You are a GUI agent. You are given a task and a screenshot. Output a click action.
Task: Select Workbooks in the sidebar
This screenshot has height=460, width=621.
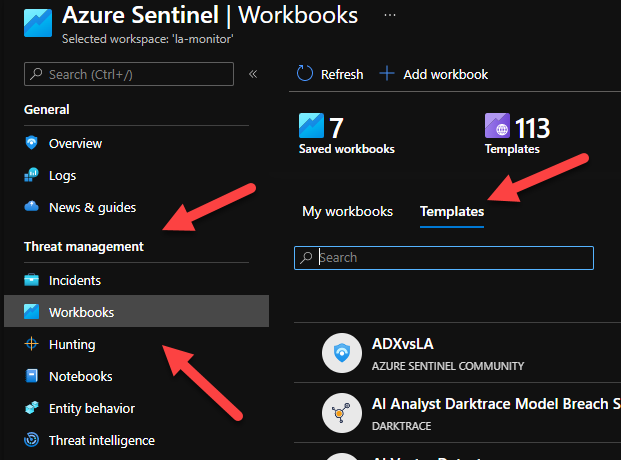(x=136, y=311)
